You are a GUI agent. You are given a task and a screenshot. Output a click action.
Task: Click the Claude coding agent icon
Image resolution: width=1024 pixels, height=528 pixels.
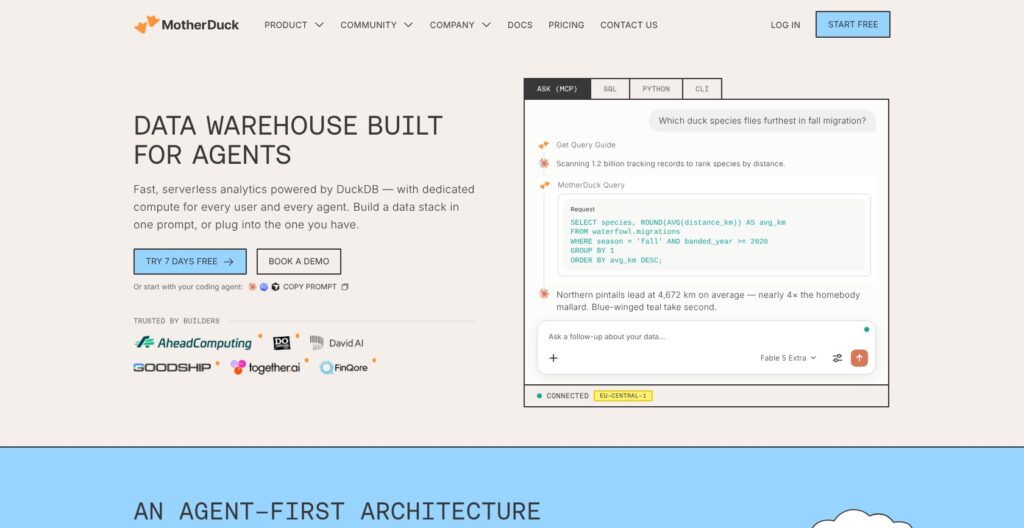(x=252, y=287)
